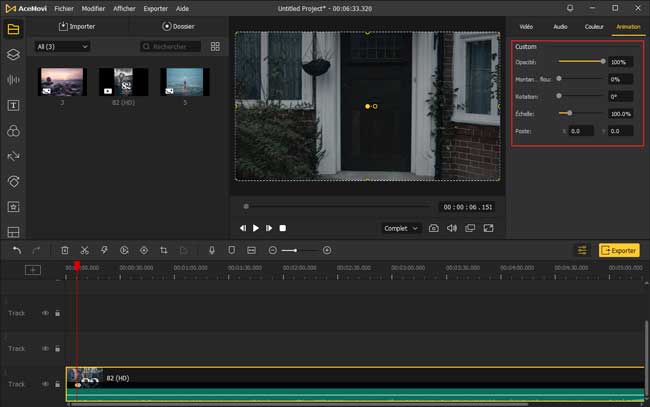The image size is (650, 407).
Task: Click the Split scissors tool
Action: [84, 250]
